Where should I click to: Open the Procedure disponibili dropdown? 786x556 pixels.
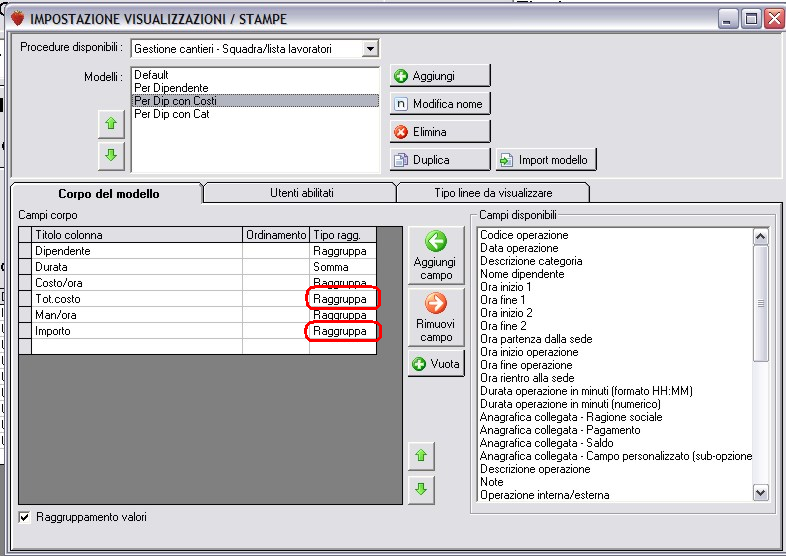pos(370,49)
